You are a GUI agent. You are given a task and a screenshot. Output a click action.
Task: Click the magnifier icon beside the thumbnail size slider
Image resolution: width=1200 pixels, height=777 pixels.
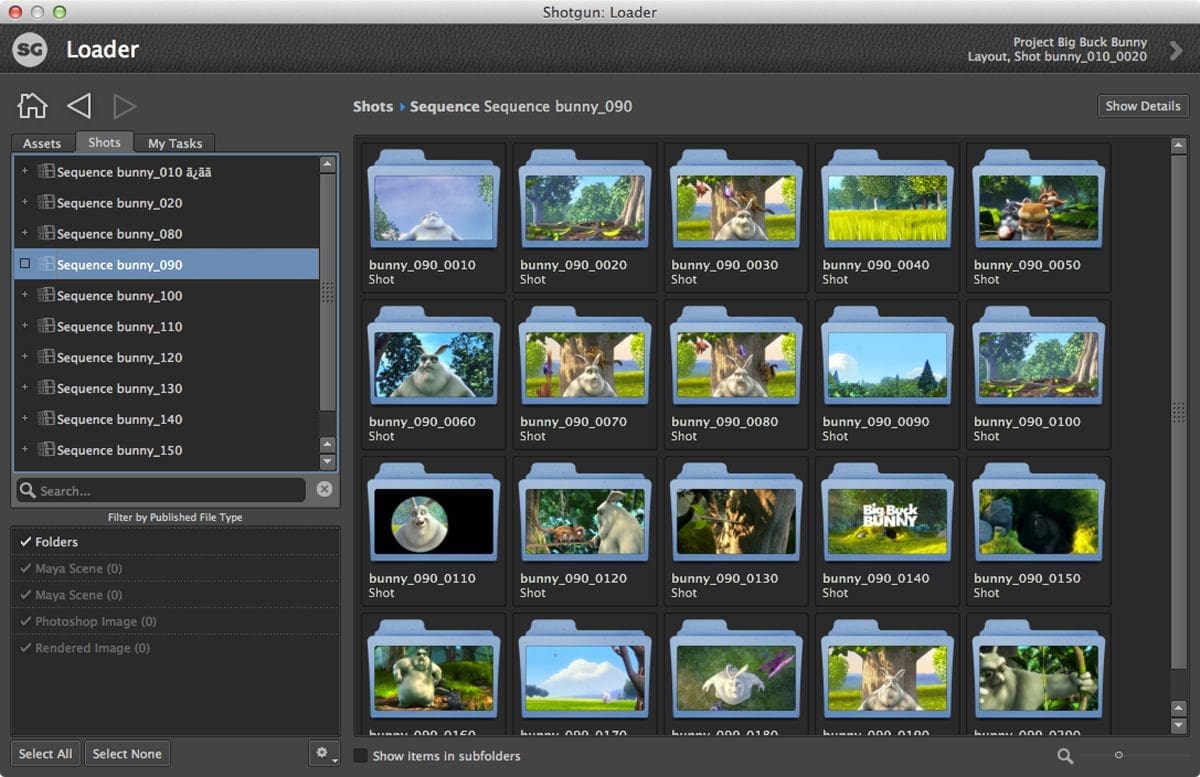(x=1066, y=756)
